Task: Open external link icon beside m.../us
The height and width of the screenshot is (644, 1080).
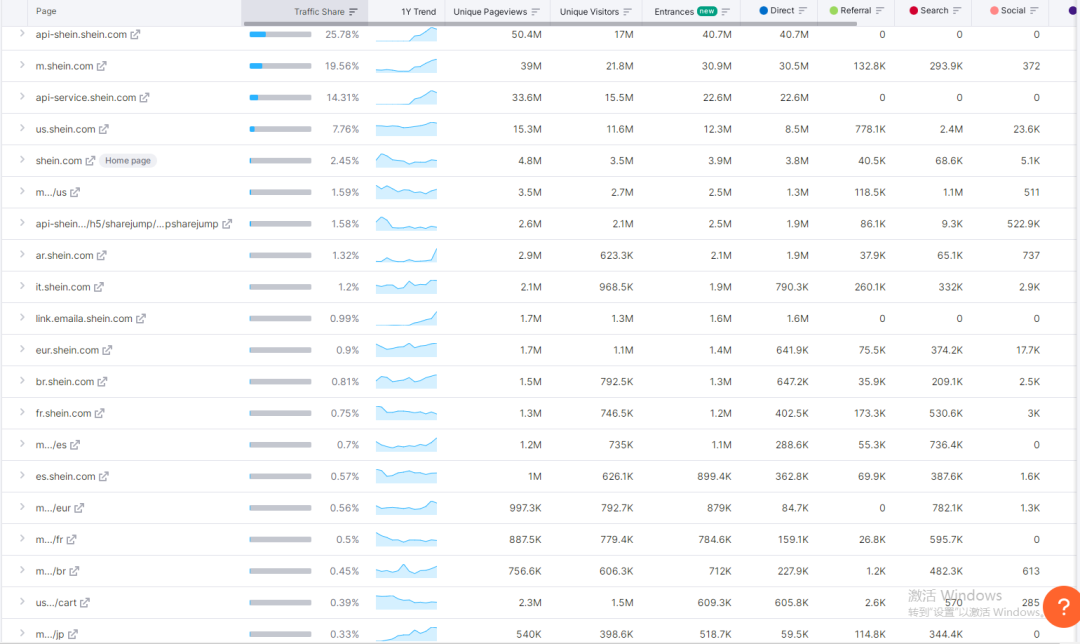Action: [75, 192]
